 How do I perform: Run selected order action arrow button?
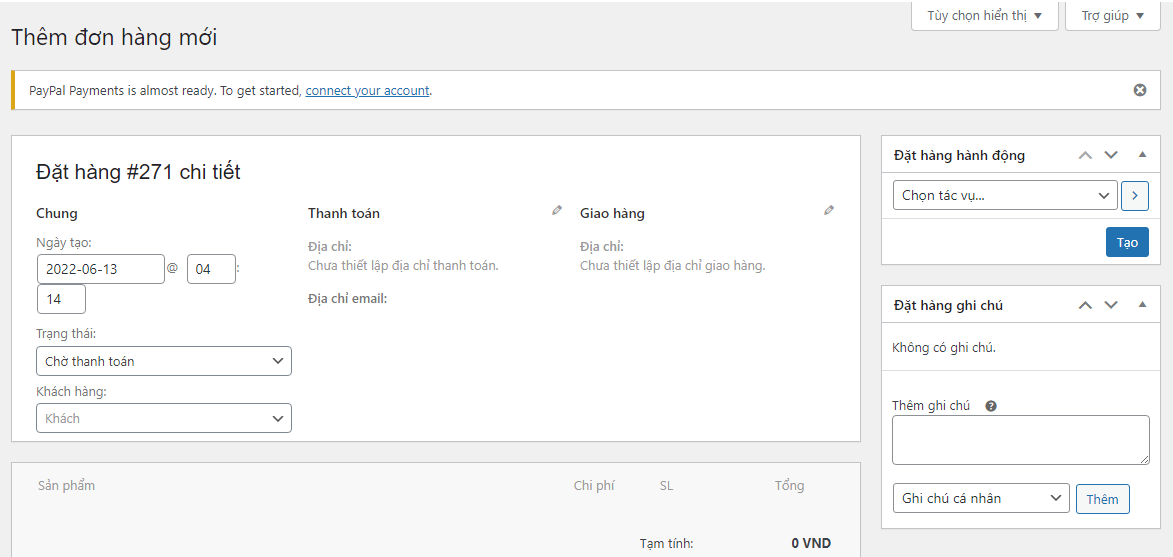pyautogui.click(x=1134, y=196)
